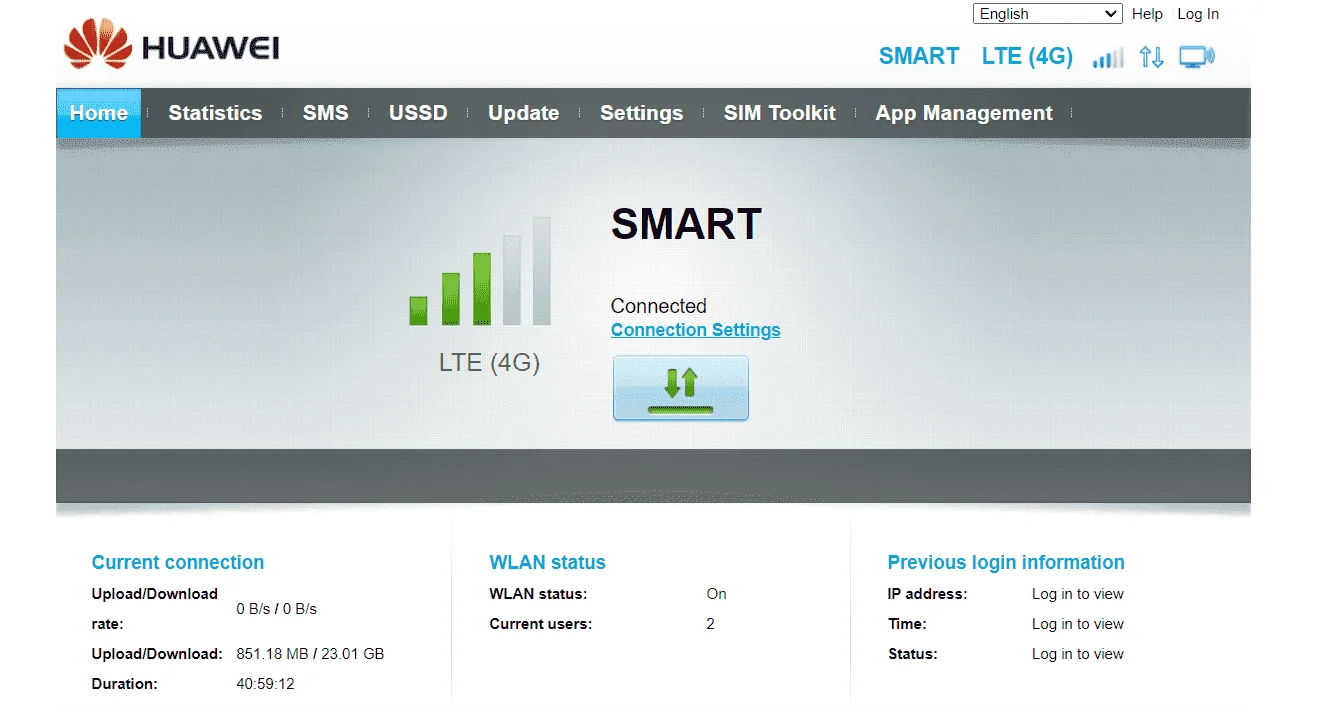Click the LTE (4G) label in header
Screen dimensions: 1327x712
click(1027, 56)
